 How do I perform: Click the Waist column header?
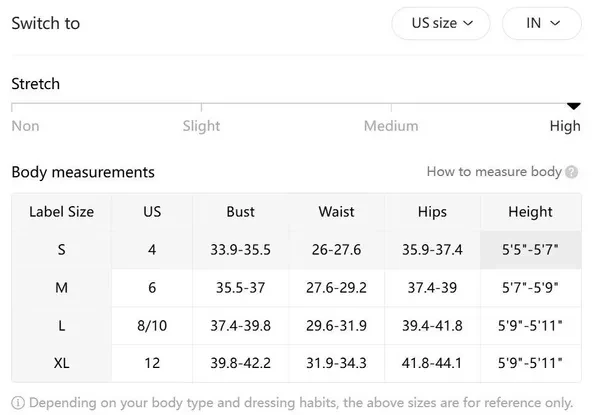336,212
